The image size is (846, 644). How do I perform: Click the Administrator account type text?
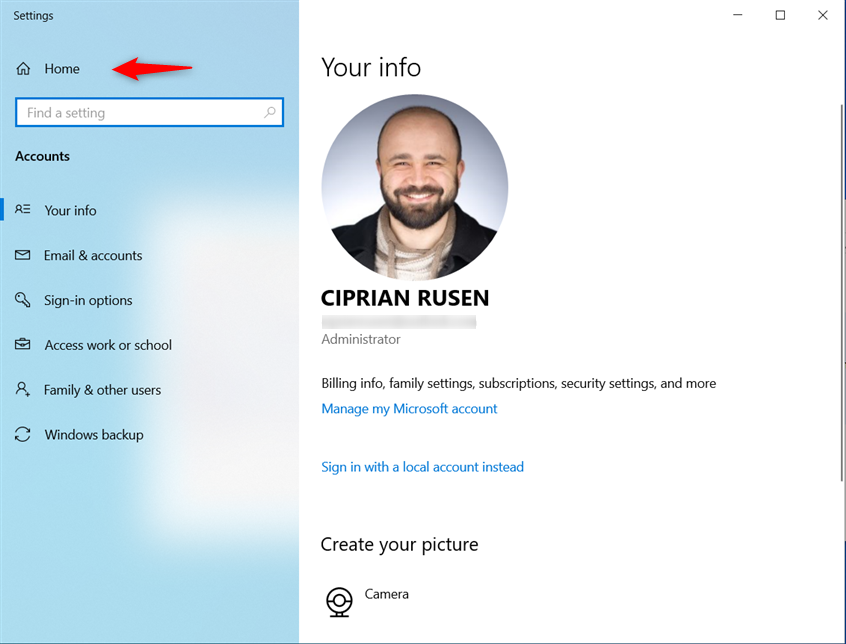pyautogui.click(x=361, y=339)
